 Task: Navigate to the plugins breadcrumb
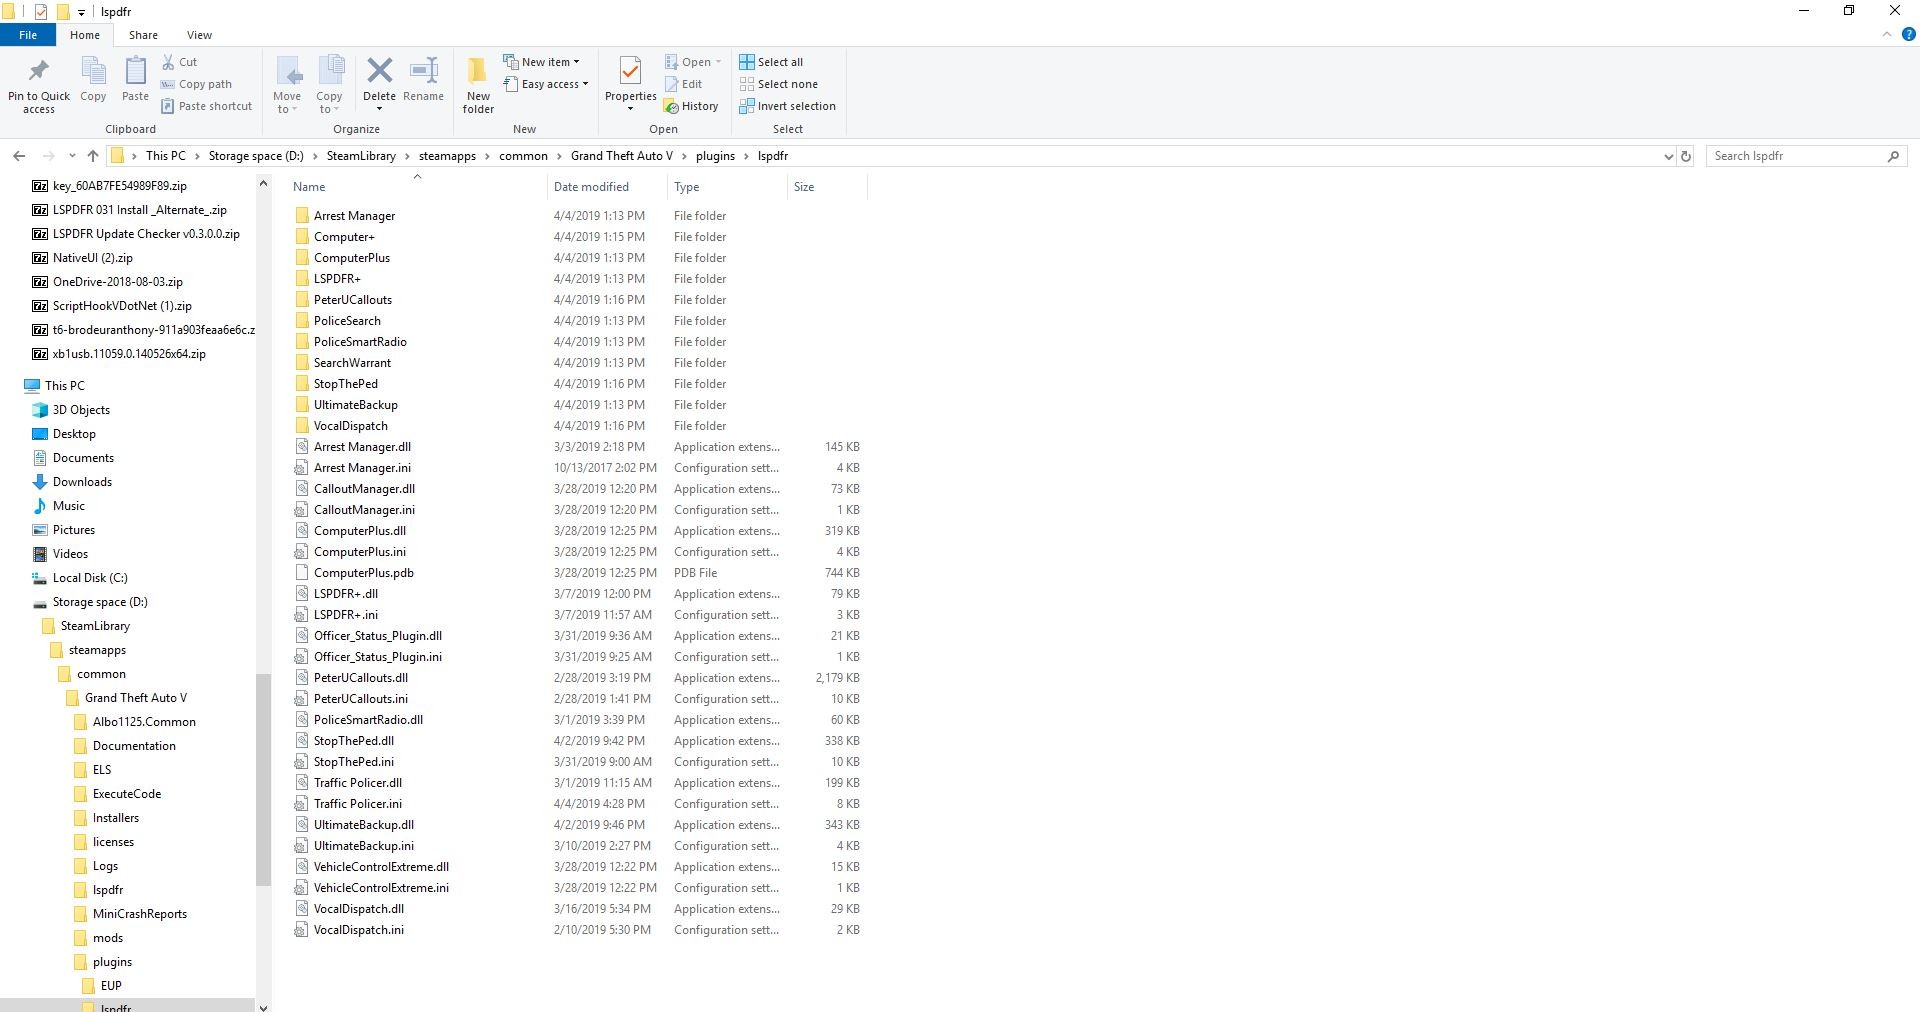(x=715, y=156)
